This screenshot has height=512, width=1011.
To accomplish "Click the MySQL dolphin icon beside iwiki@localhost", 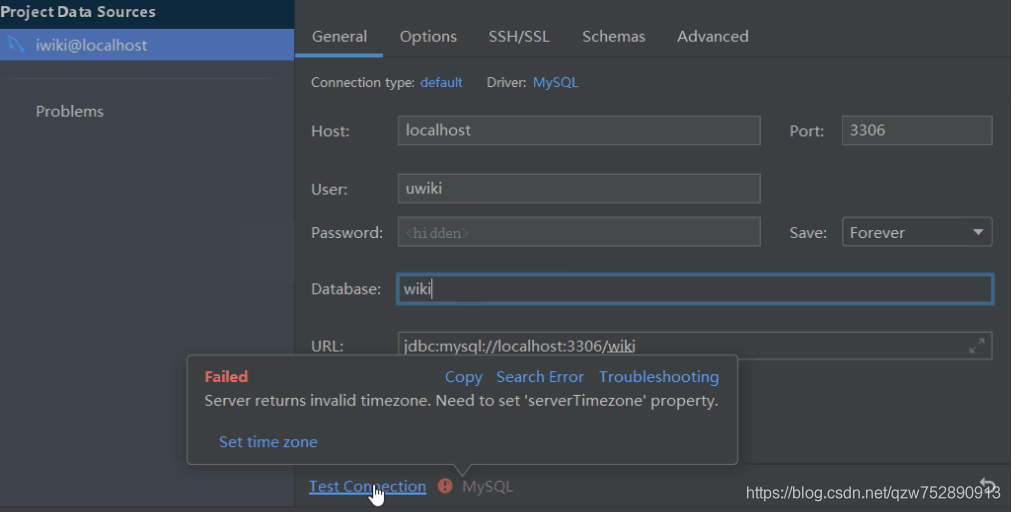I will (16, 44).
